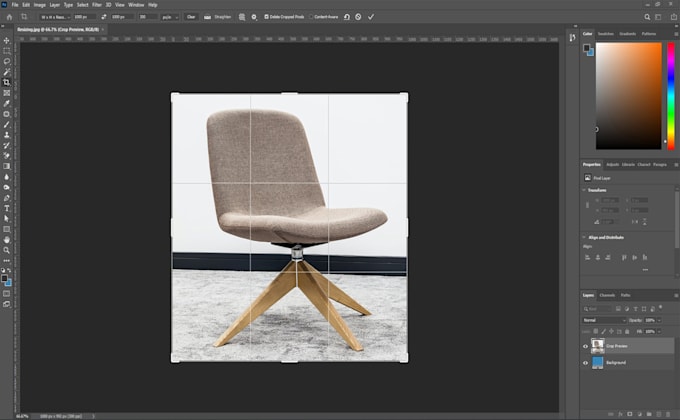Select the Move tool
The width and height of the screenshot is (680, 420).
click(7, 40)
